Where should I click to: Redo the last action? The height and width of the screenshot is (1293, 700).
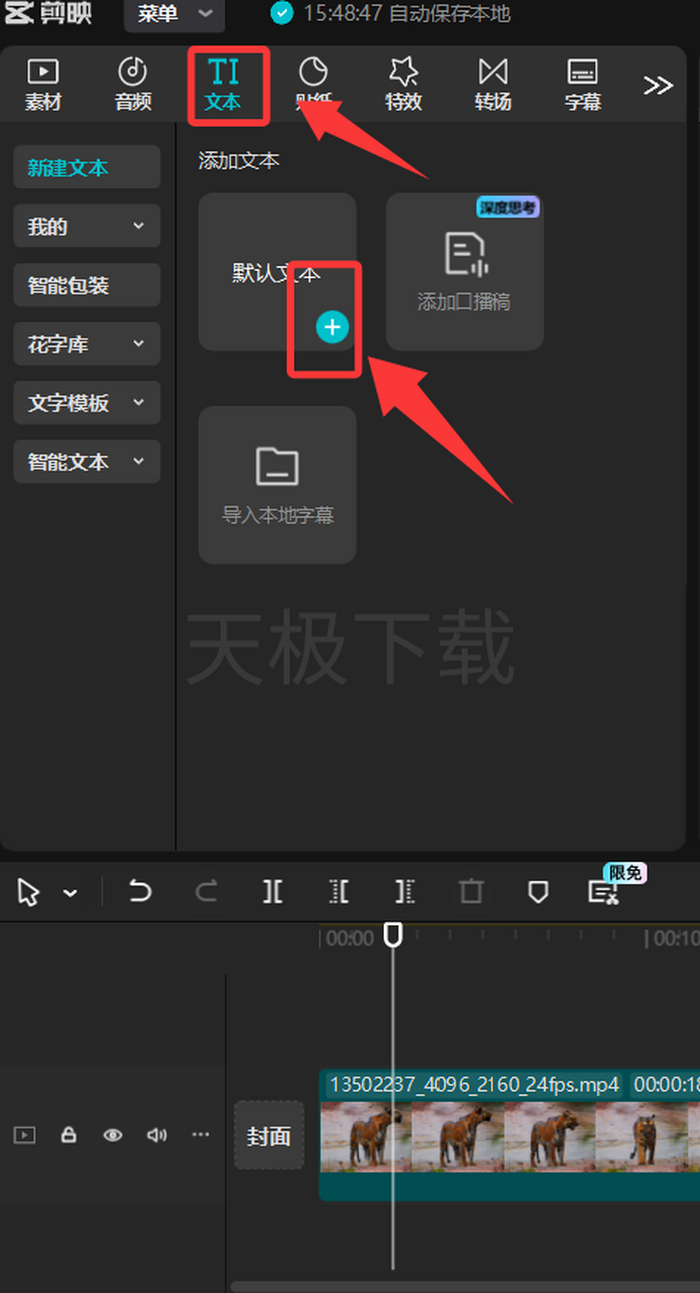[206, 891]
